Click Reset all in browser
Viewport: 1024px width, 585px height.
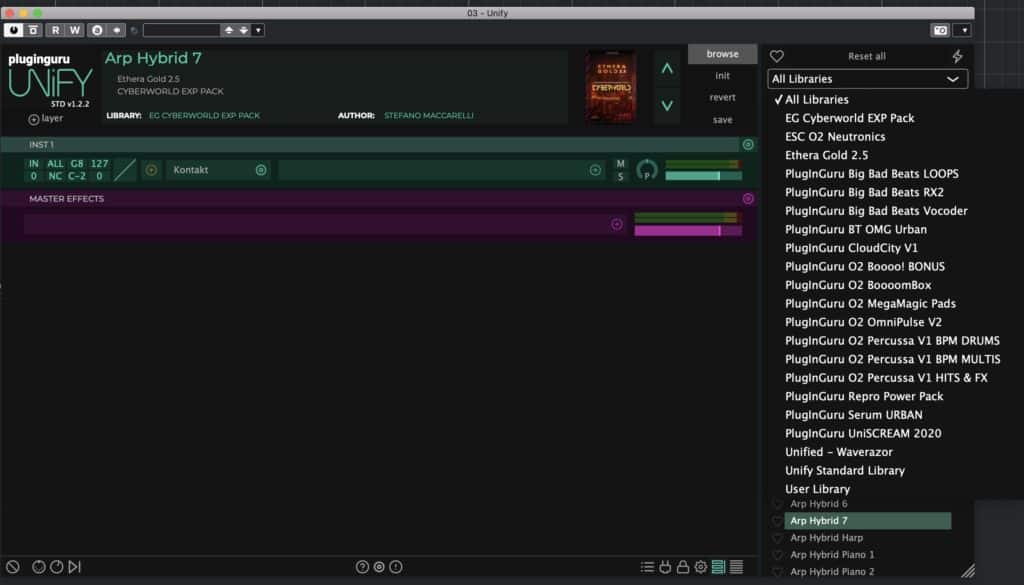pos(867,56)
